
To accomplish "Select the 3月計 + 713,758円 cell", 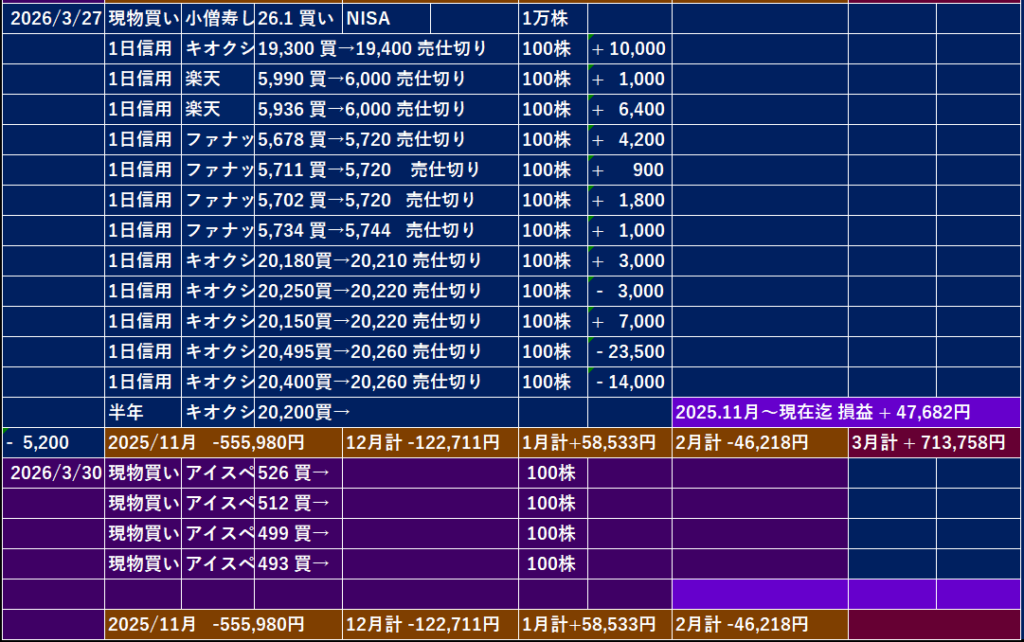I will 934,443.
